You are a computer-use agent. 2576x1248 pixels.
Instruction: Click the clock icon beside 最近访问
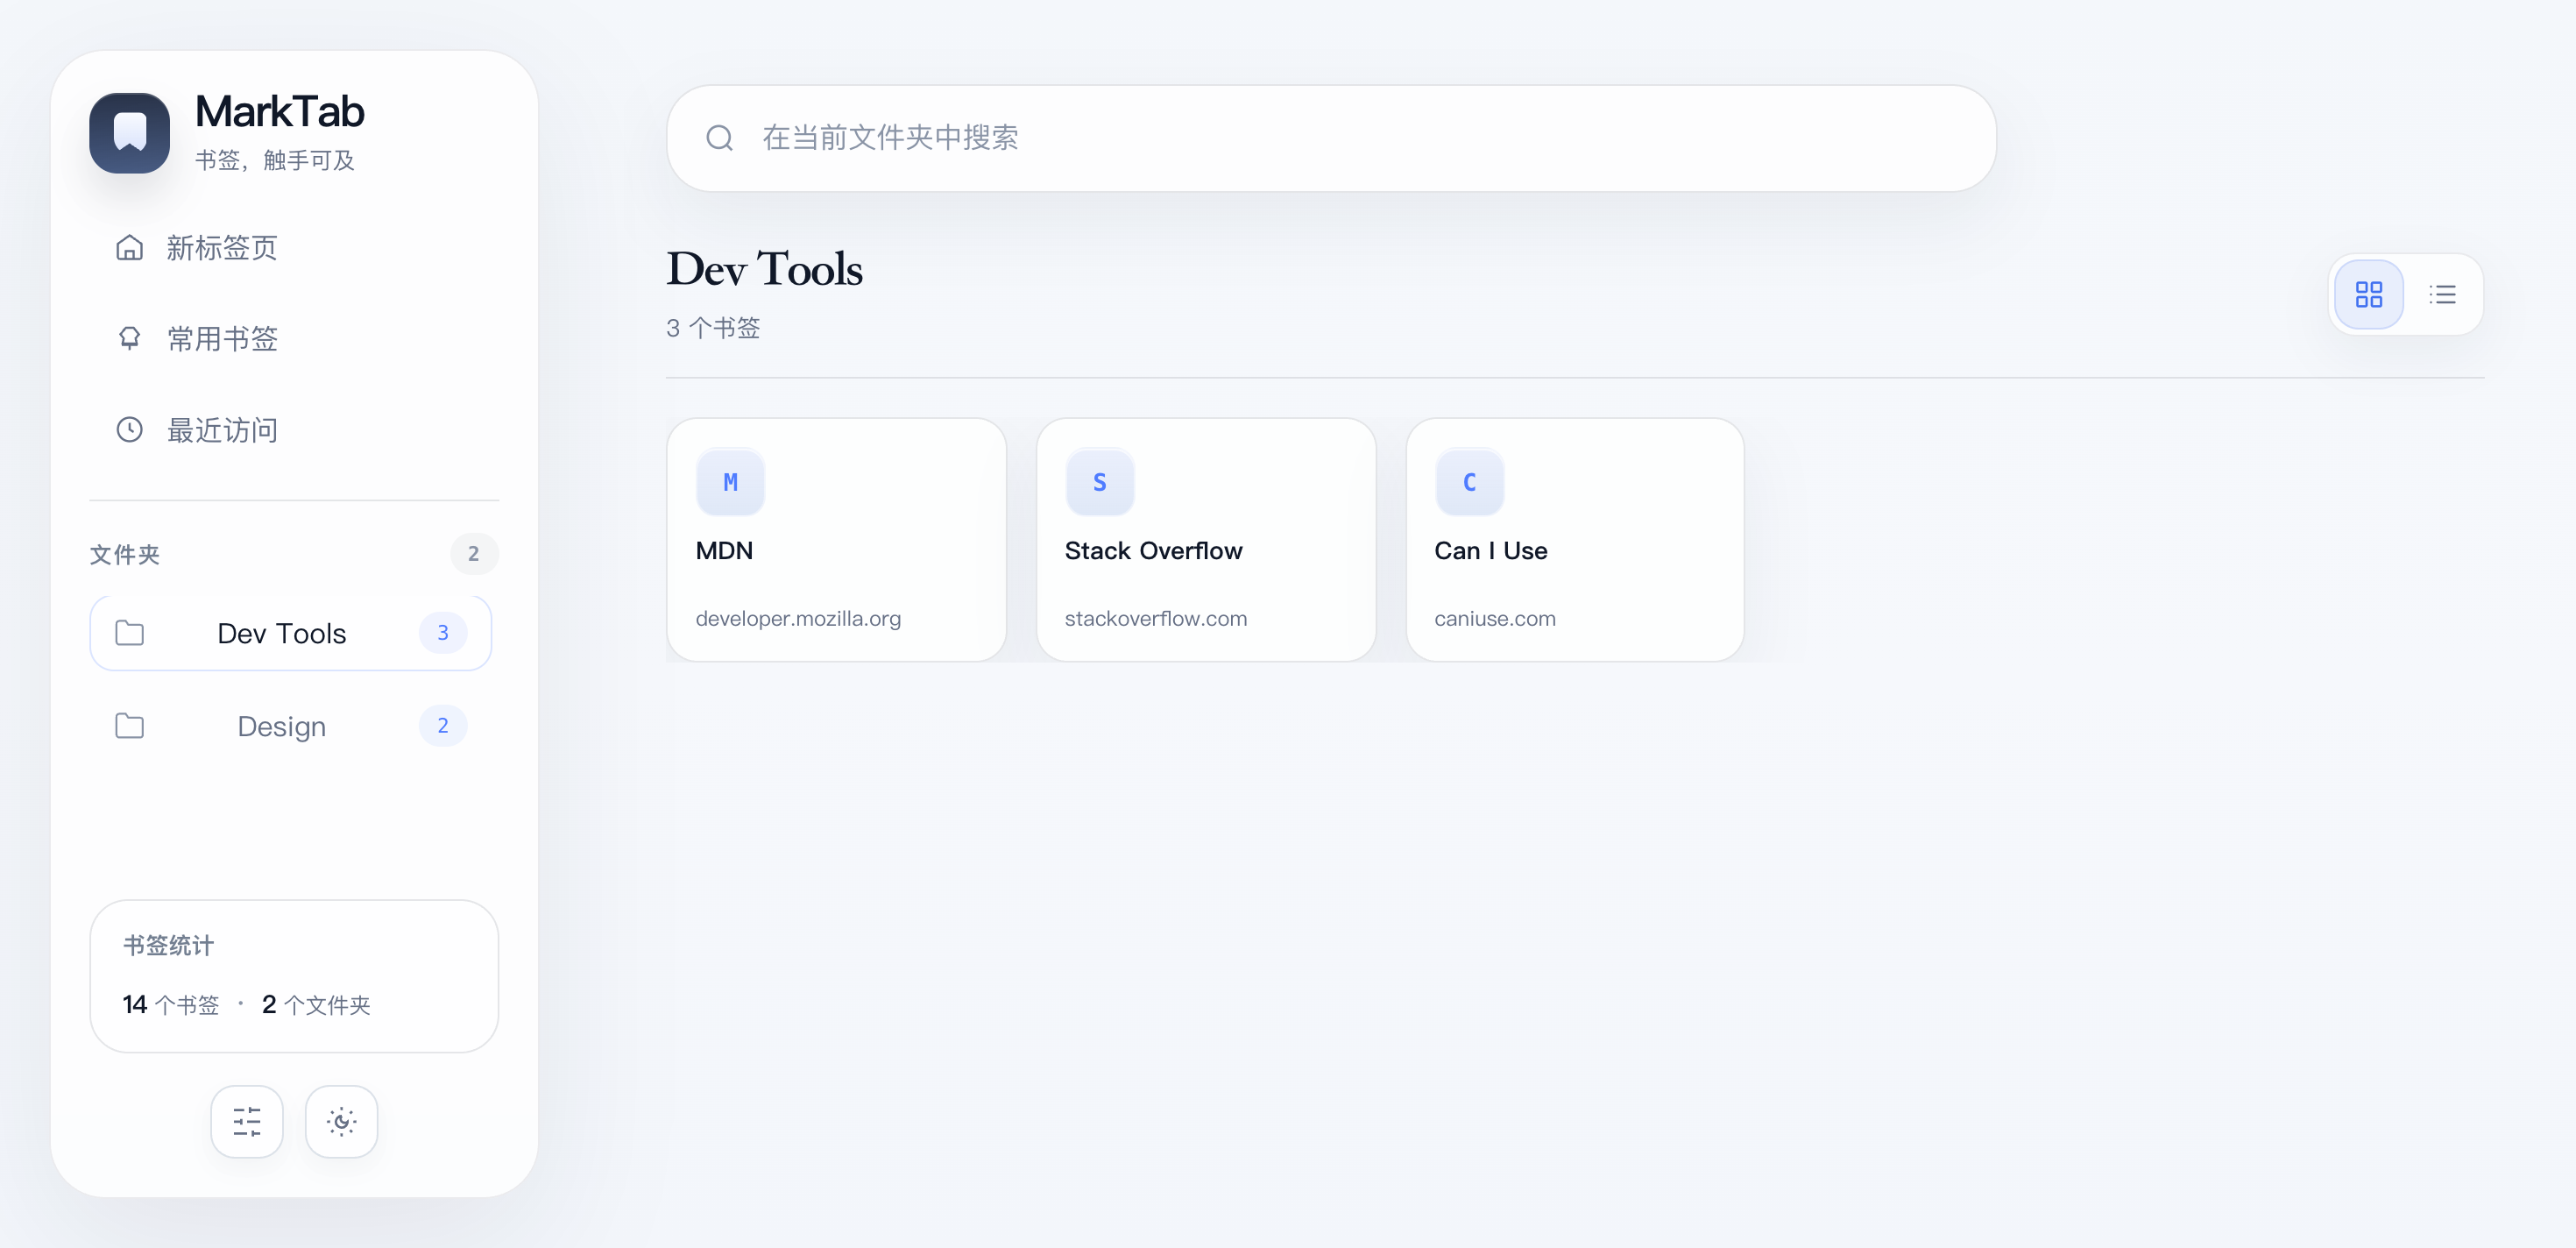point(129,429)
